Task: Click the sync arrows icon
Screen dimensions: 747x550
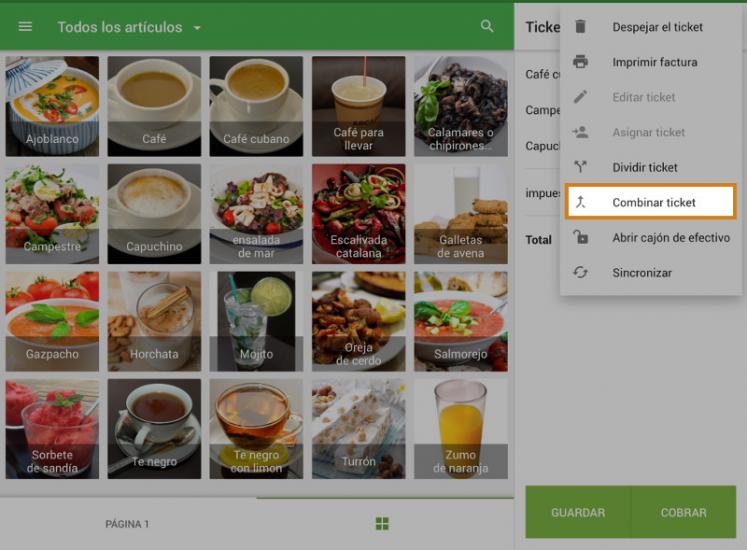Action: coord(580,272)
